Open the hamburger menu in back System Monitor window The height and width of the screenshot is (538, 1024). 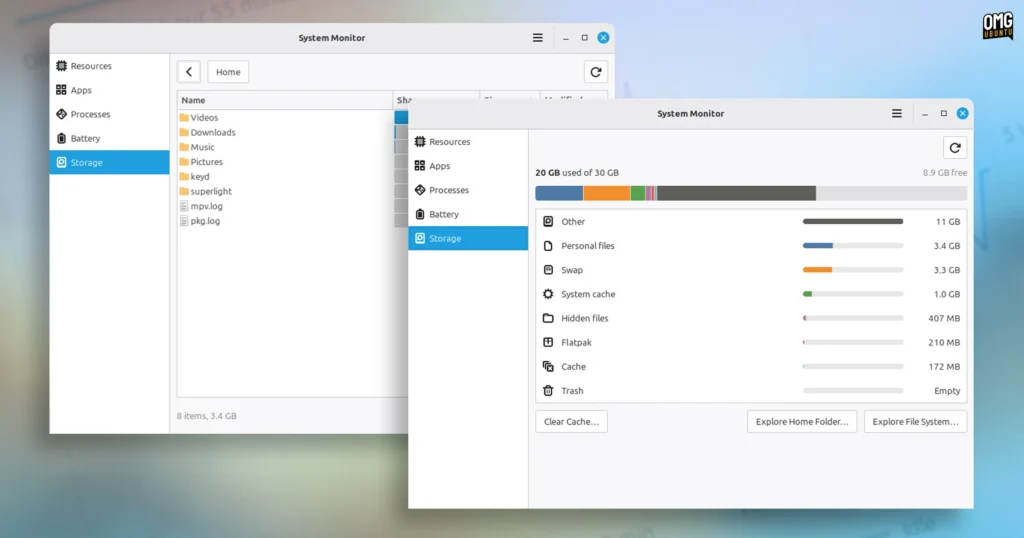tap(537, 38)
